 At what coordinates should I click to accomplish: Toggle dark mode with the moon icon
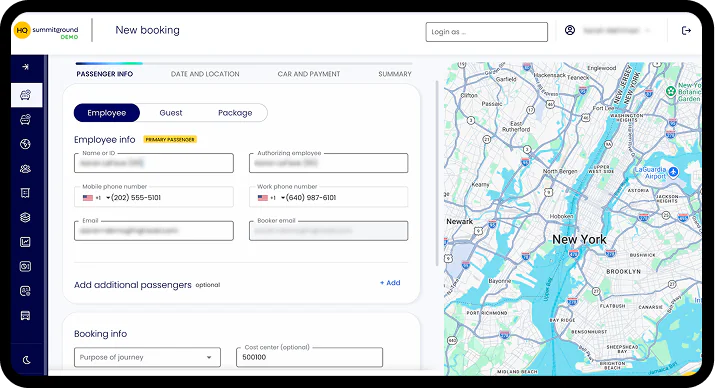pos(26,360)
